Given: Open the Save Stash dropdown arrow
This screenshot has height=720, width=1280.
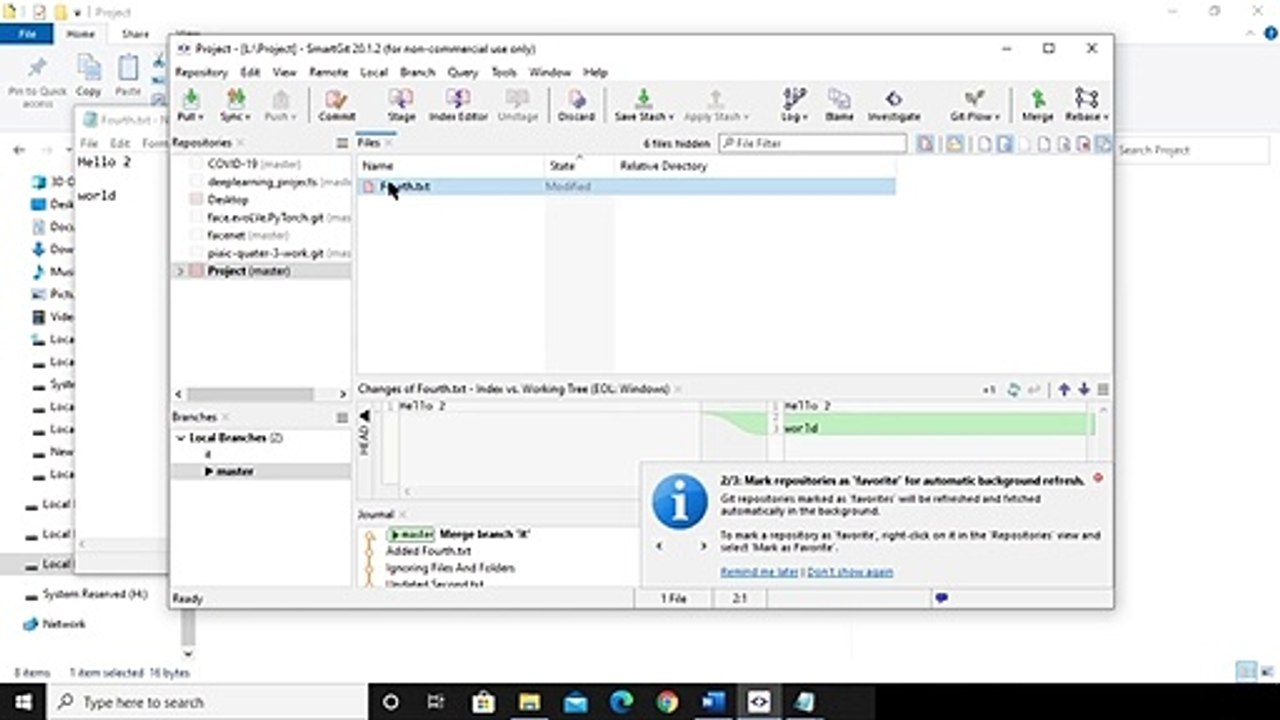Looking at the screenshot, I should point(670,117).
